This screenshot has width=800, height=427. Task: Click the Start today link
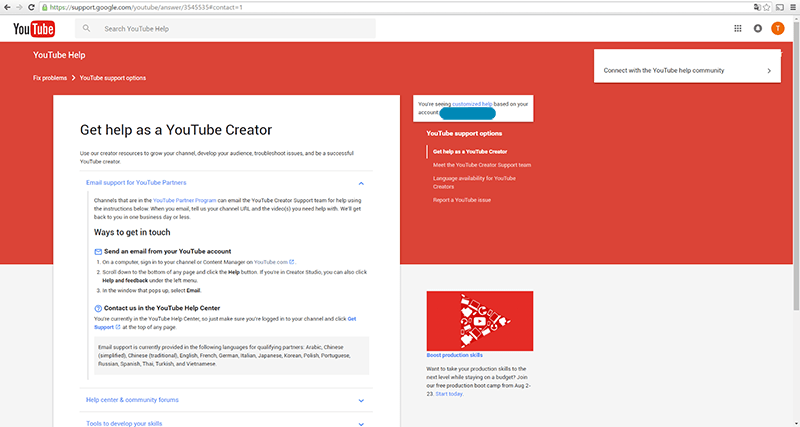(x=449, y=394)
